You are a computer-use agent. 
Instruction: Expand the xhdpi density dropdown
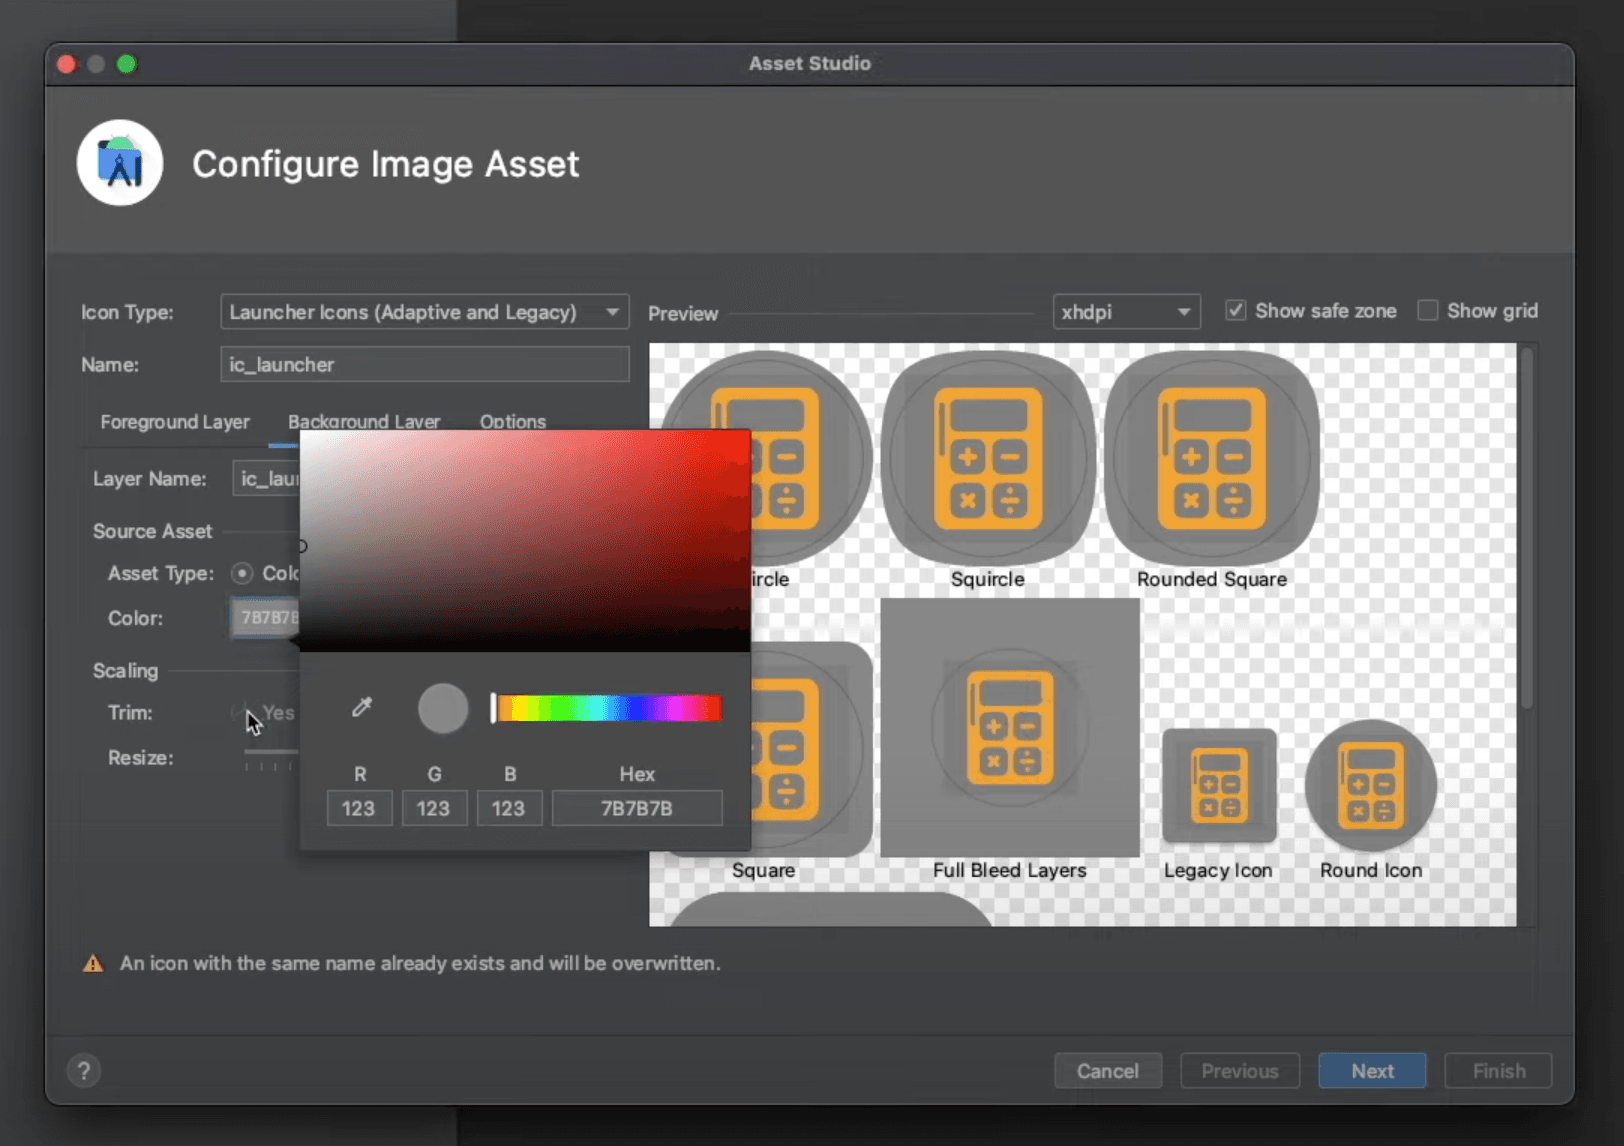[x=1126, y=312]
